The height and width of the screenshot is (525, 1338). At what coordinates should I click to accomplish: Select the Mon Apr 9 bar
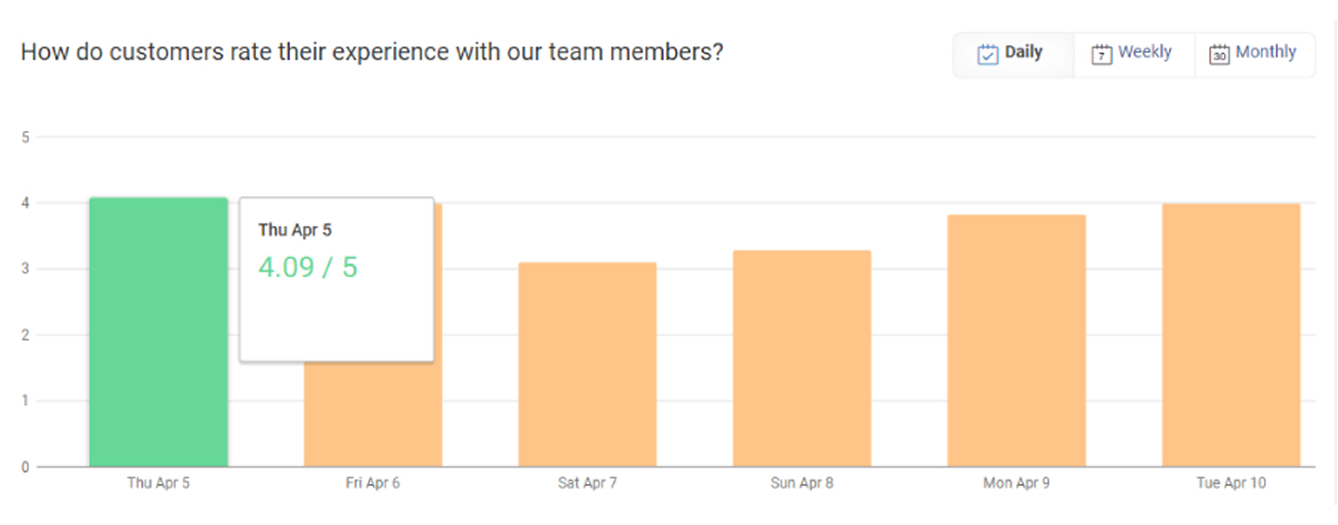tap(1016, 340)
